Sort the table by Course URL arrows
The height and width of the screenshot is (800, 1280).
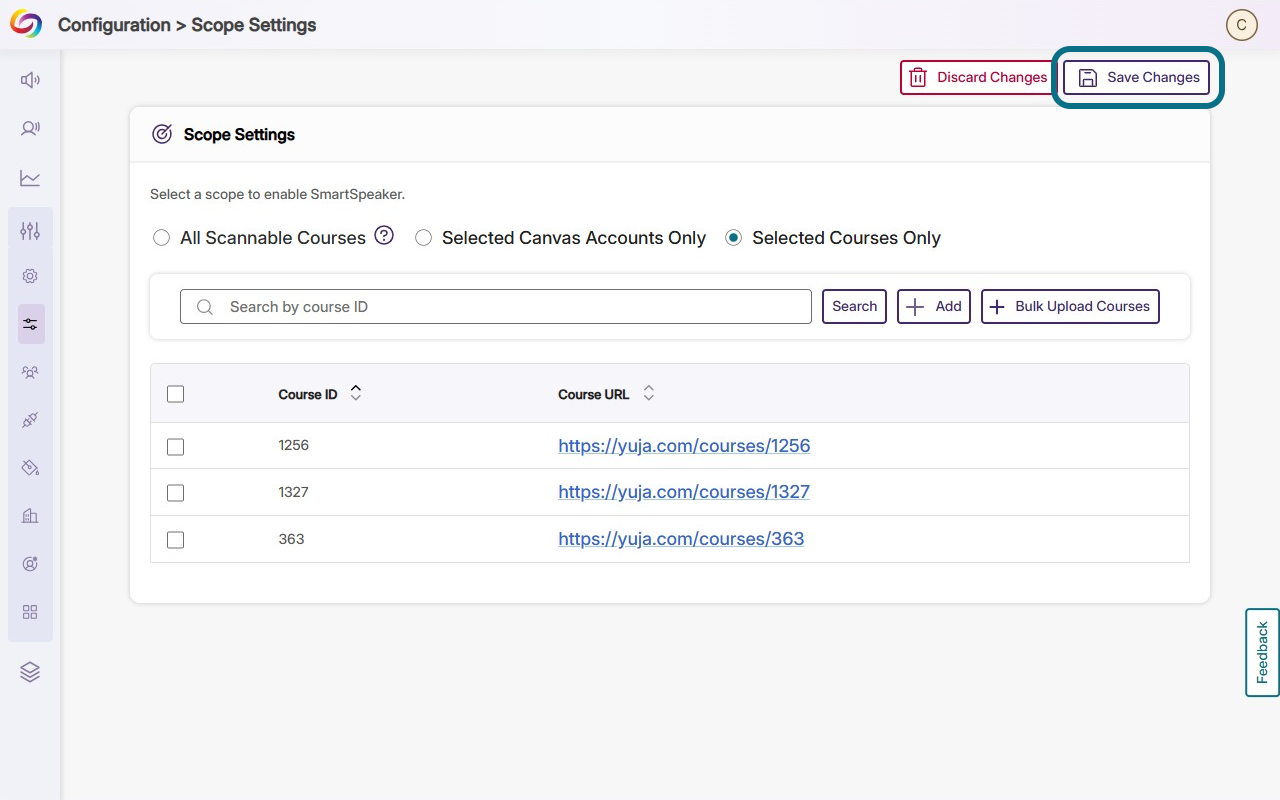[x=648, y=394]
